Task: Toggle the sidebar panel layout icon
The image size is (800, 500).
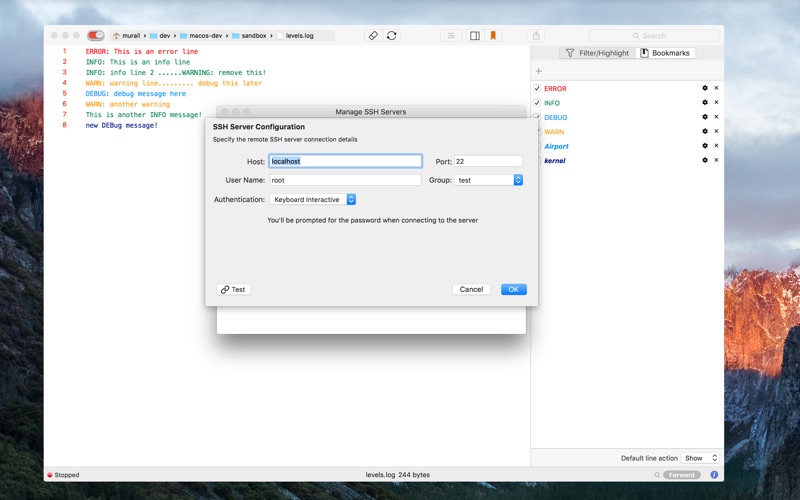Action: click(x=474, y=35)
